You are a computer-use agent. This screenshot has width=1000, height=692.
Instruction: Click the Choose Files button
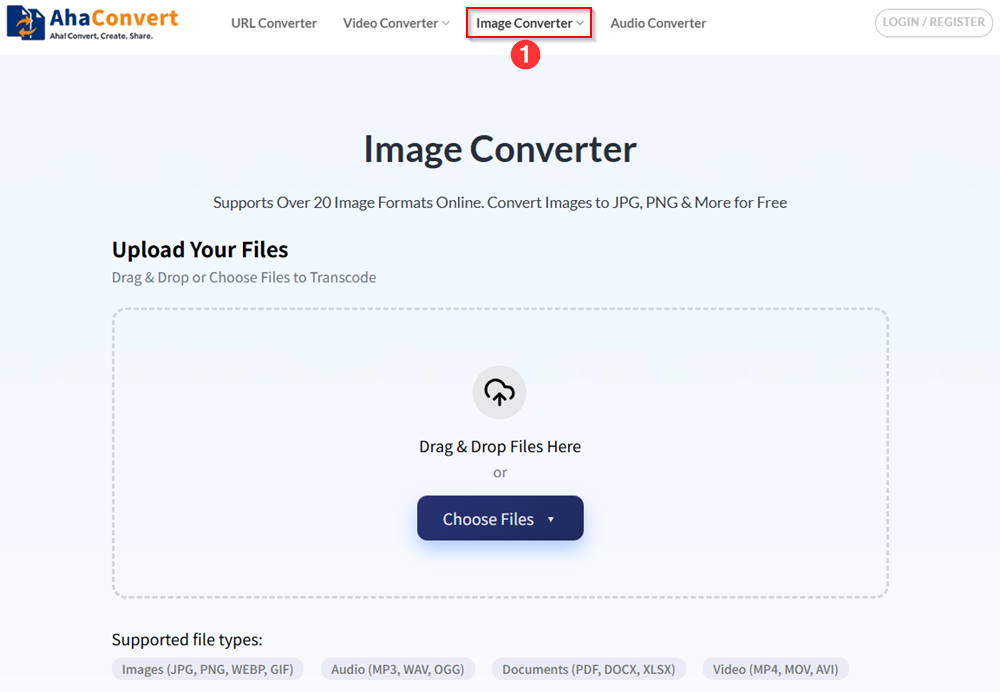tap(488, 519)
